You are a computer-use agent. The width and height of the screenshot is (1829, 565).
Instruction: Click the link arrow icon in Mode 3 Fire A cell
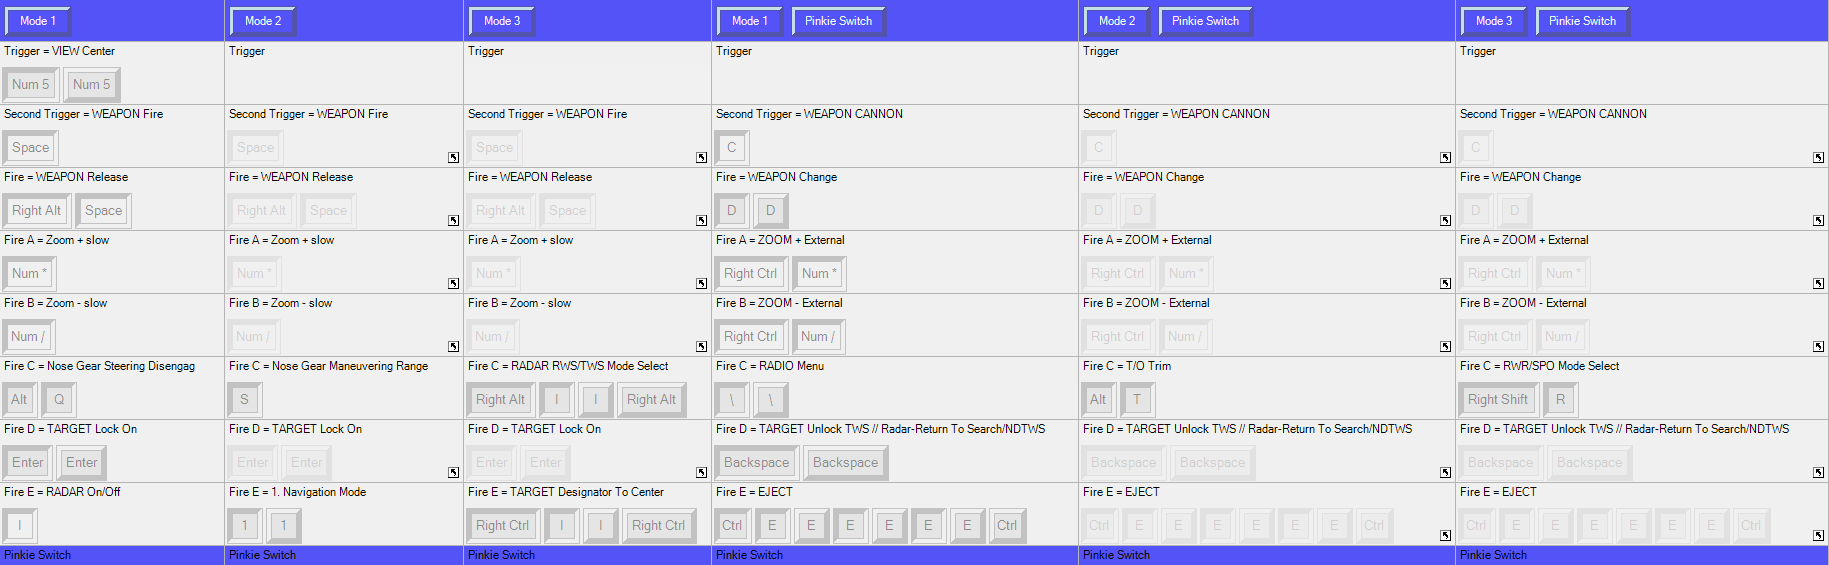(701, 284)
